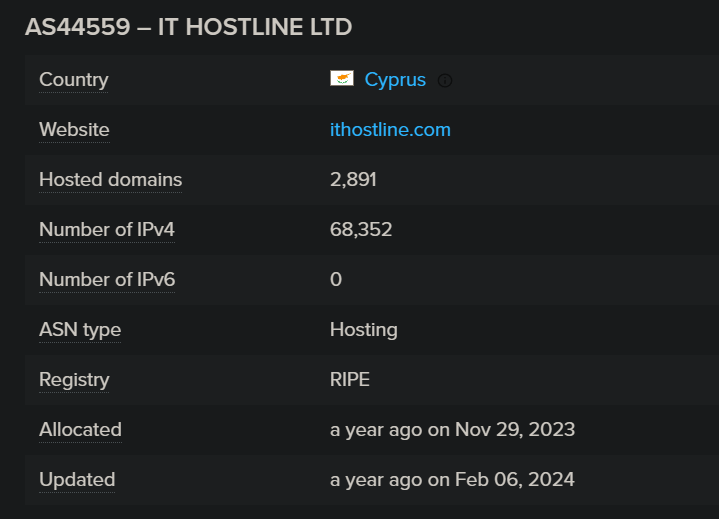Click the Cyprus flag icon
This screenshot has height=519, width=719.
coord(341,79)
